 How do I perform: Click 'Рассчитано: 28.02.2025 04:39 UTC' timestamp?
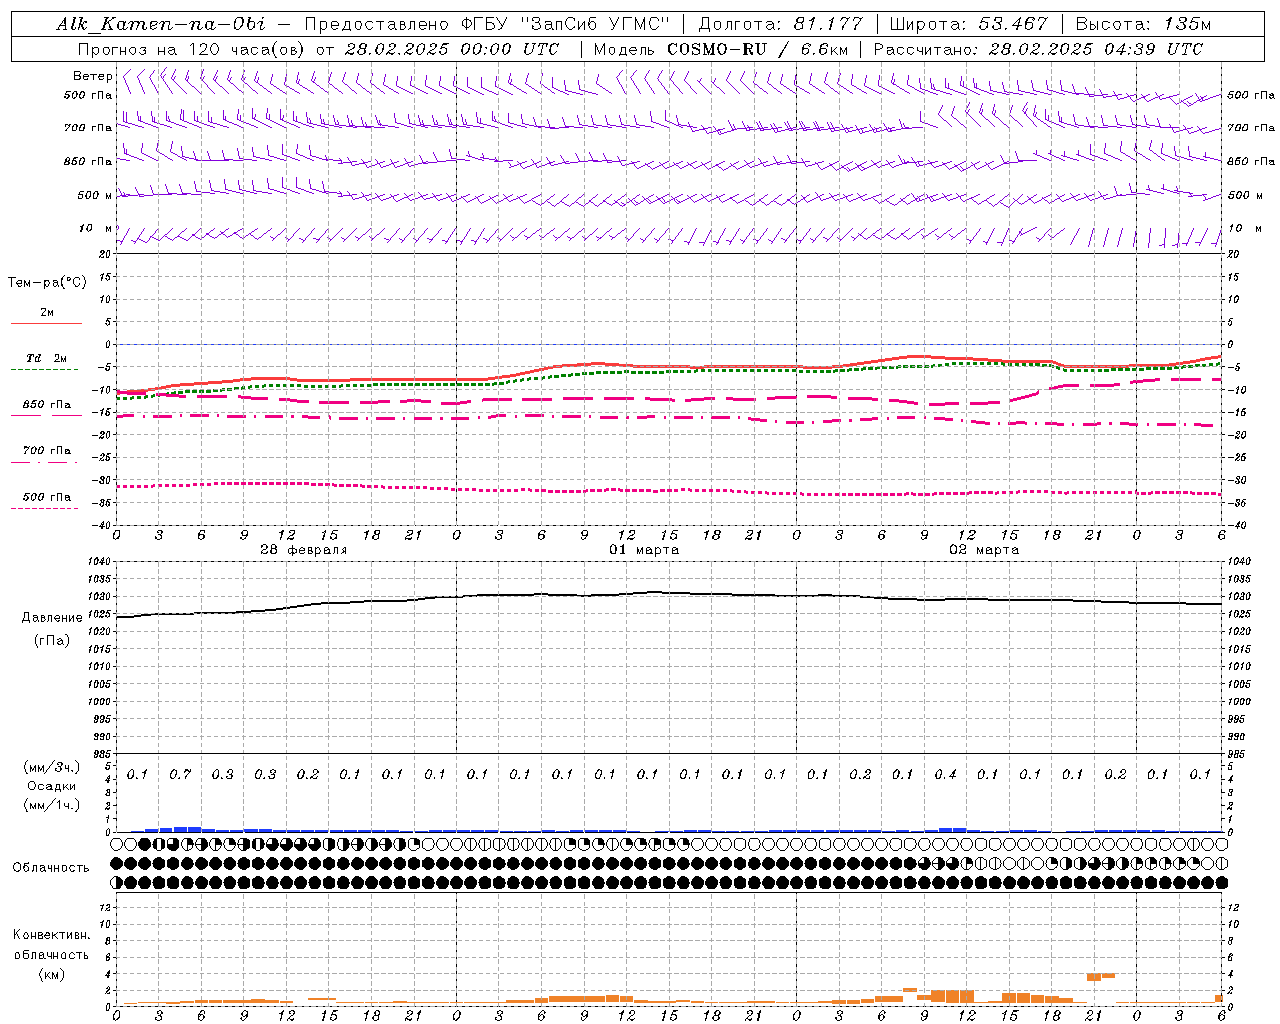[x=1038, y=49]
